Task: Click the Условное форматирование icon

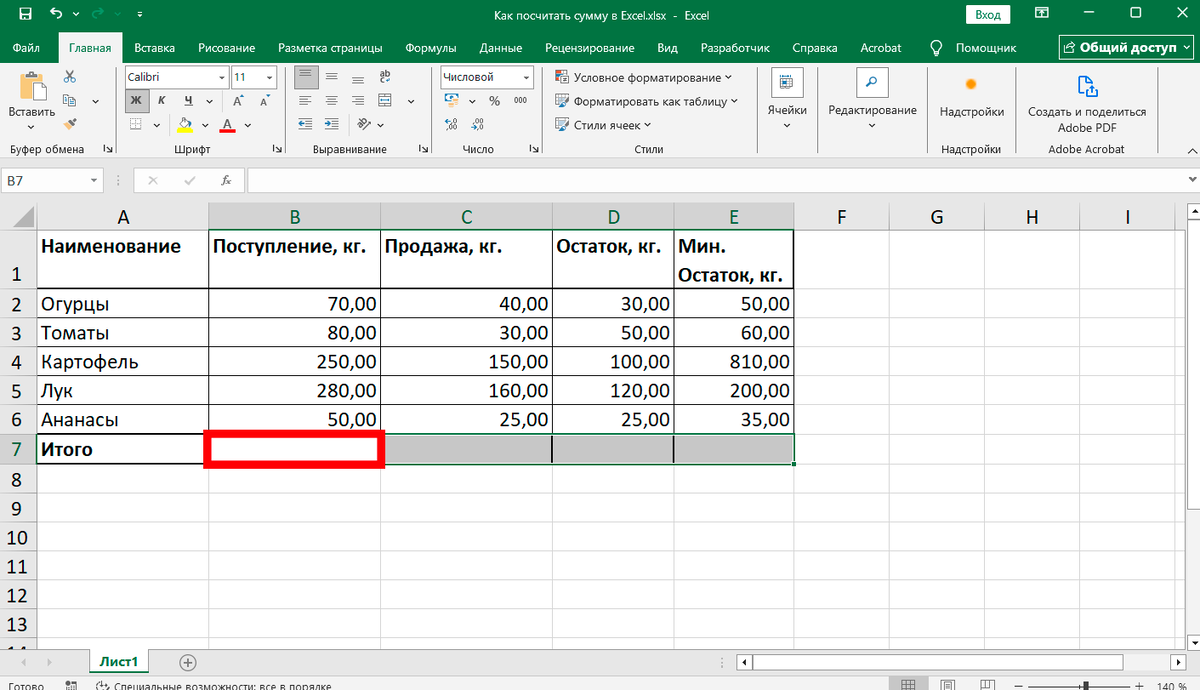Action: 564,77
